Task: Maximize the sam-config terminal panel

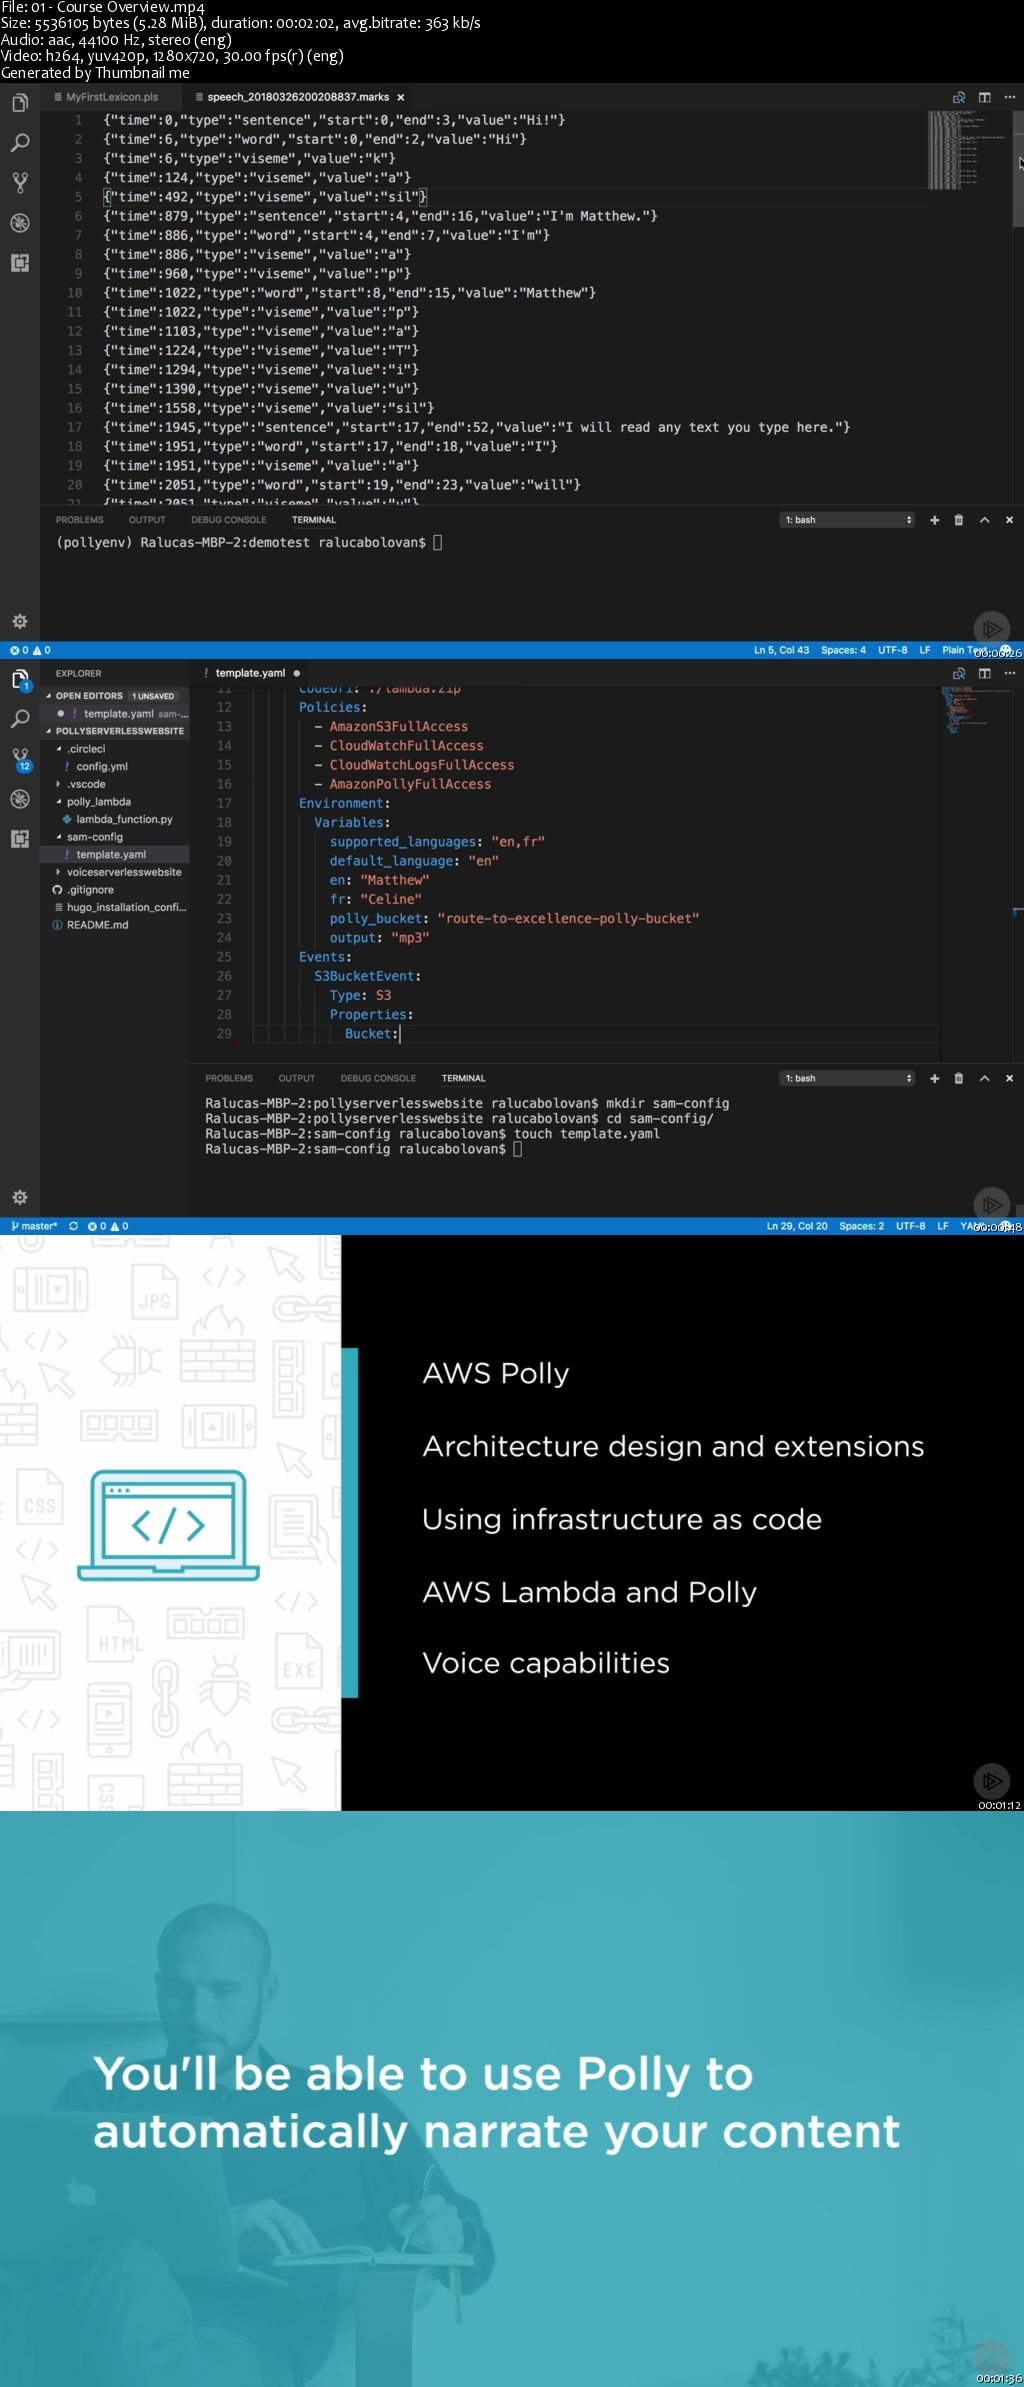Action: [984, 1078]
